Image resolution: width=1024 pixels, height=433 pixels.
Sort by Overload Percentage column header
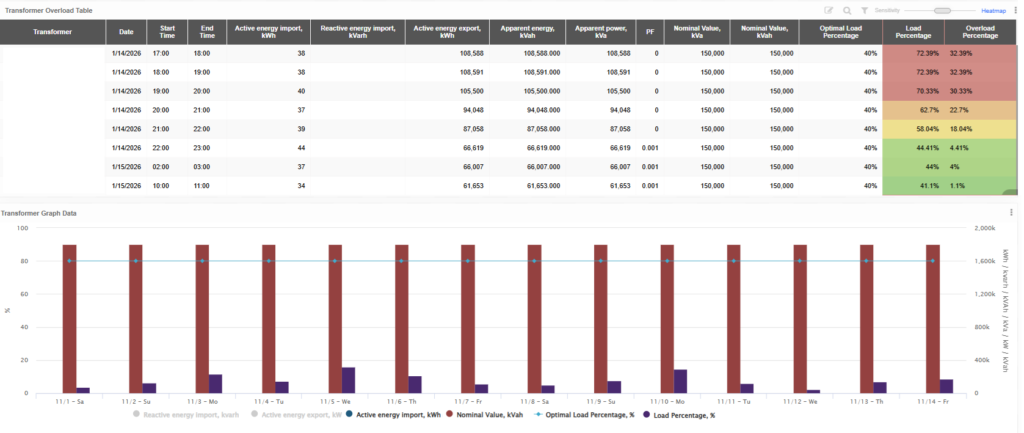point(981,32)
